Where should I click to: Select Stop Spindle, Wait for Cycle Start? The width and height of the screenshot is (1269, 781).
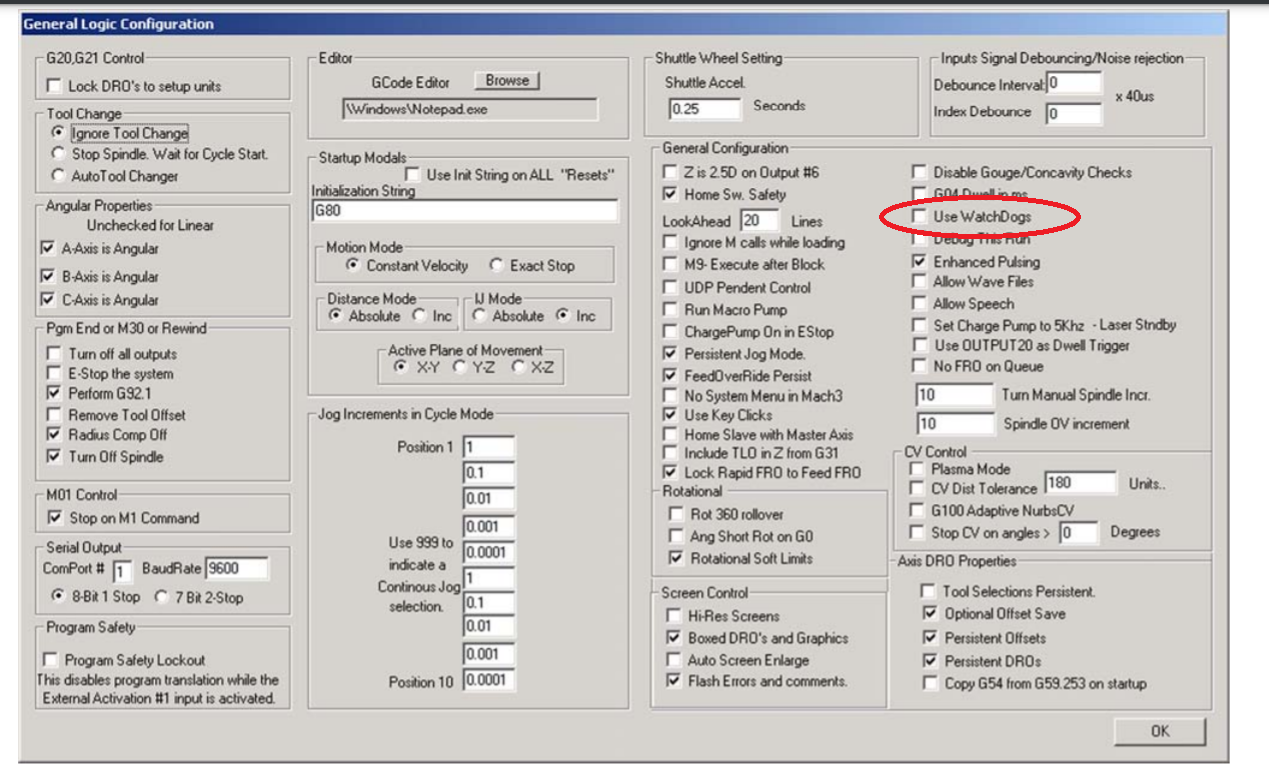(58, 154)
